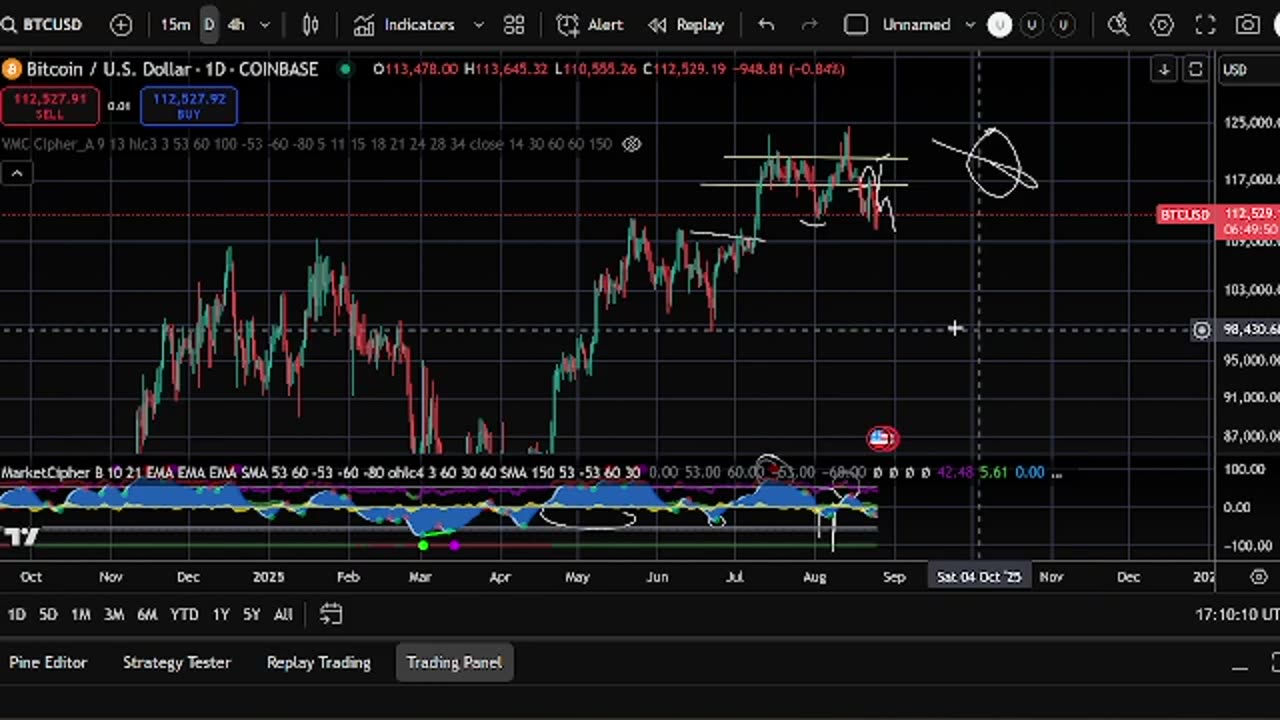
Task: Set the date range to 5D
Action: pos(48,615)
